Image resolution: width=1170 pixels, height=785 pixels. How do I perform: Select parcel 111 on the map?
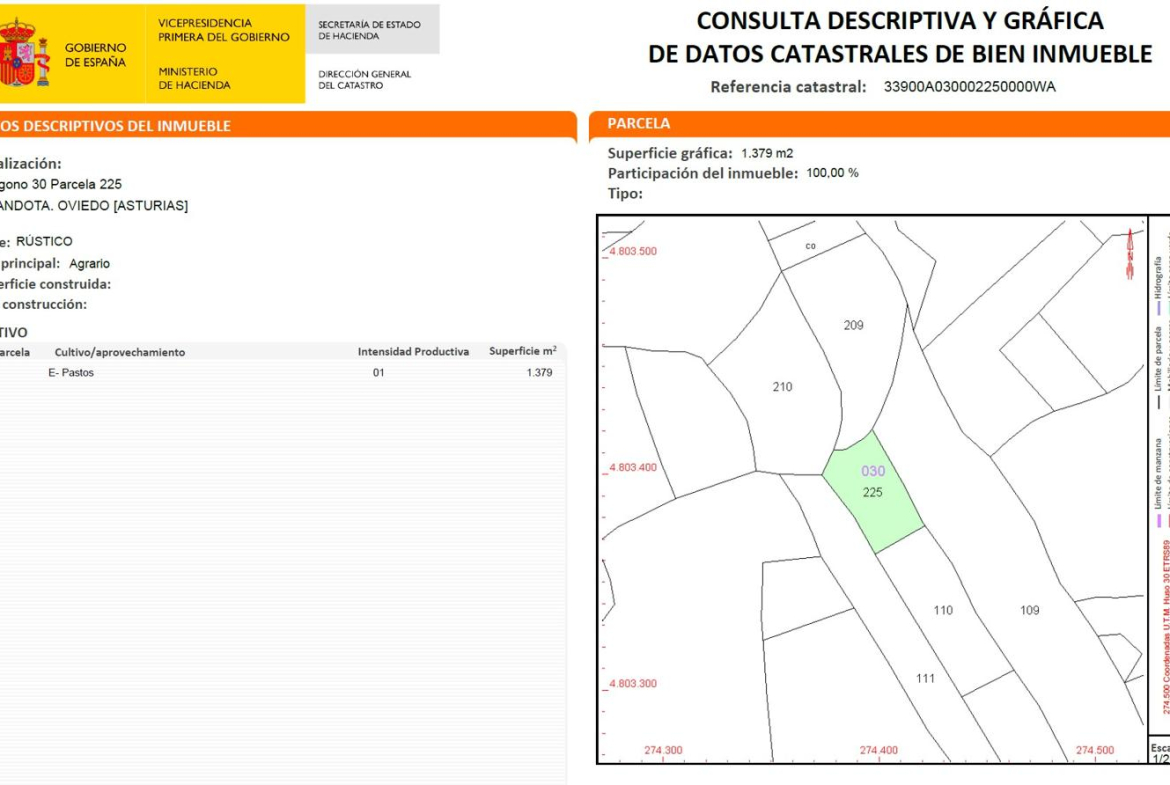click(925, 678)
